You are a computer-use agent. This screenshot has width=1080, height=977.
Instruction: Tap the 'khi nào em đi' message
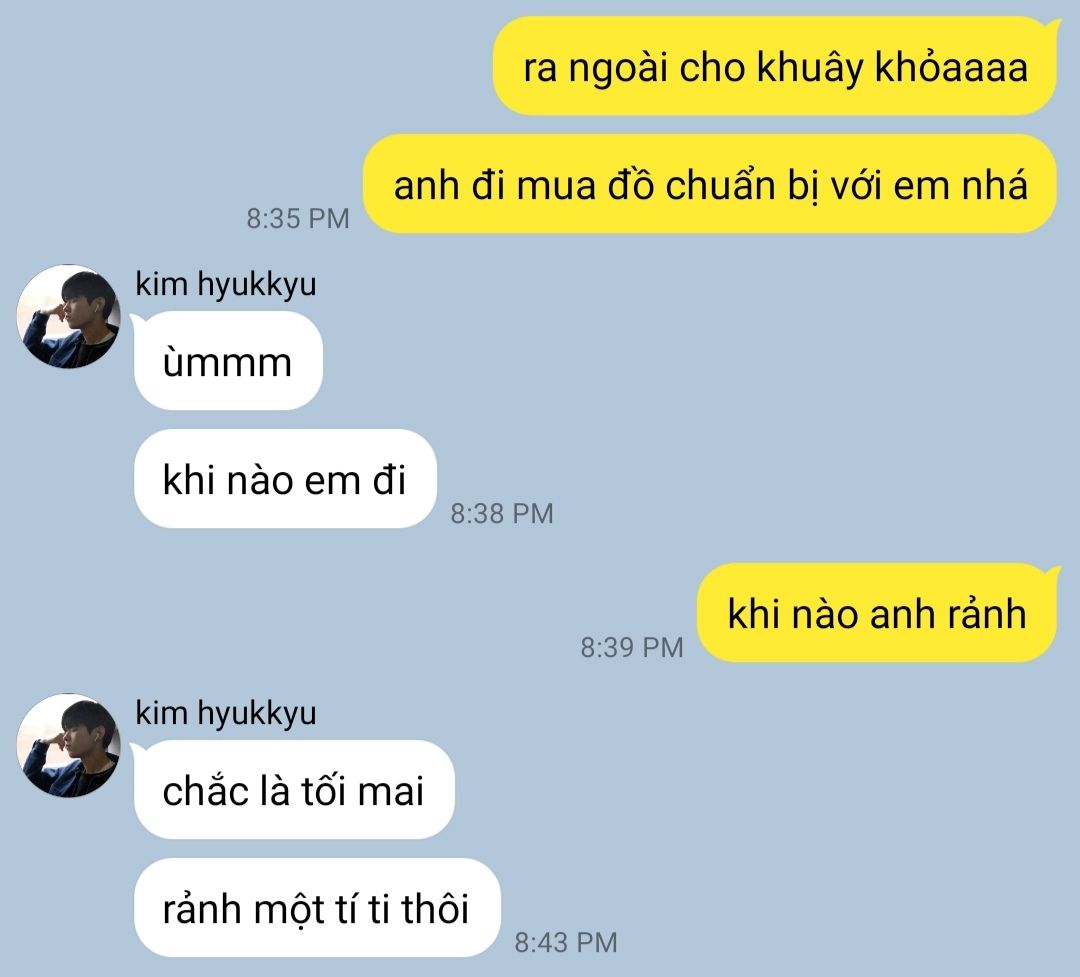285,479
